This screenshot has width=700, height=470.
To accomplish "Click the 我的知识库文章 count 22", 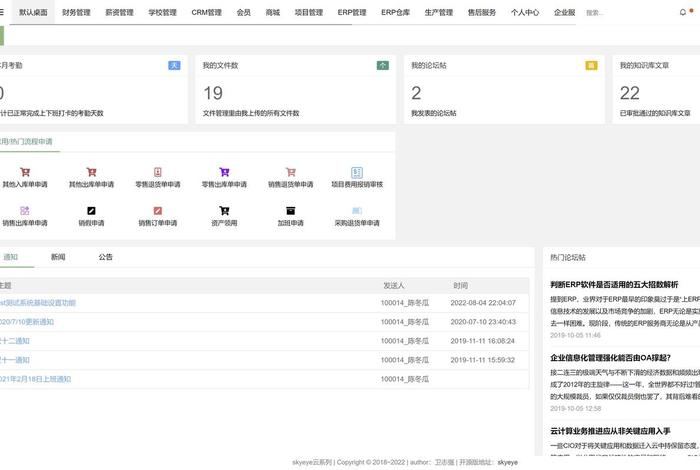I will coord(630,93).
